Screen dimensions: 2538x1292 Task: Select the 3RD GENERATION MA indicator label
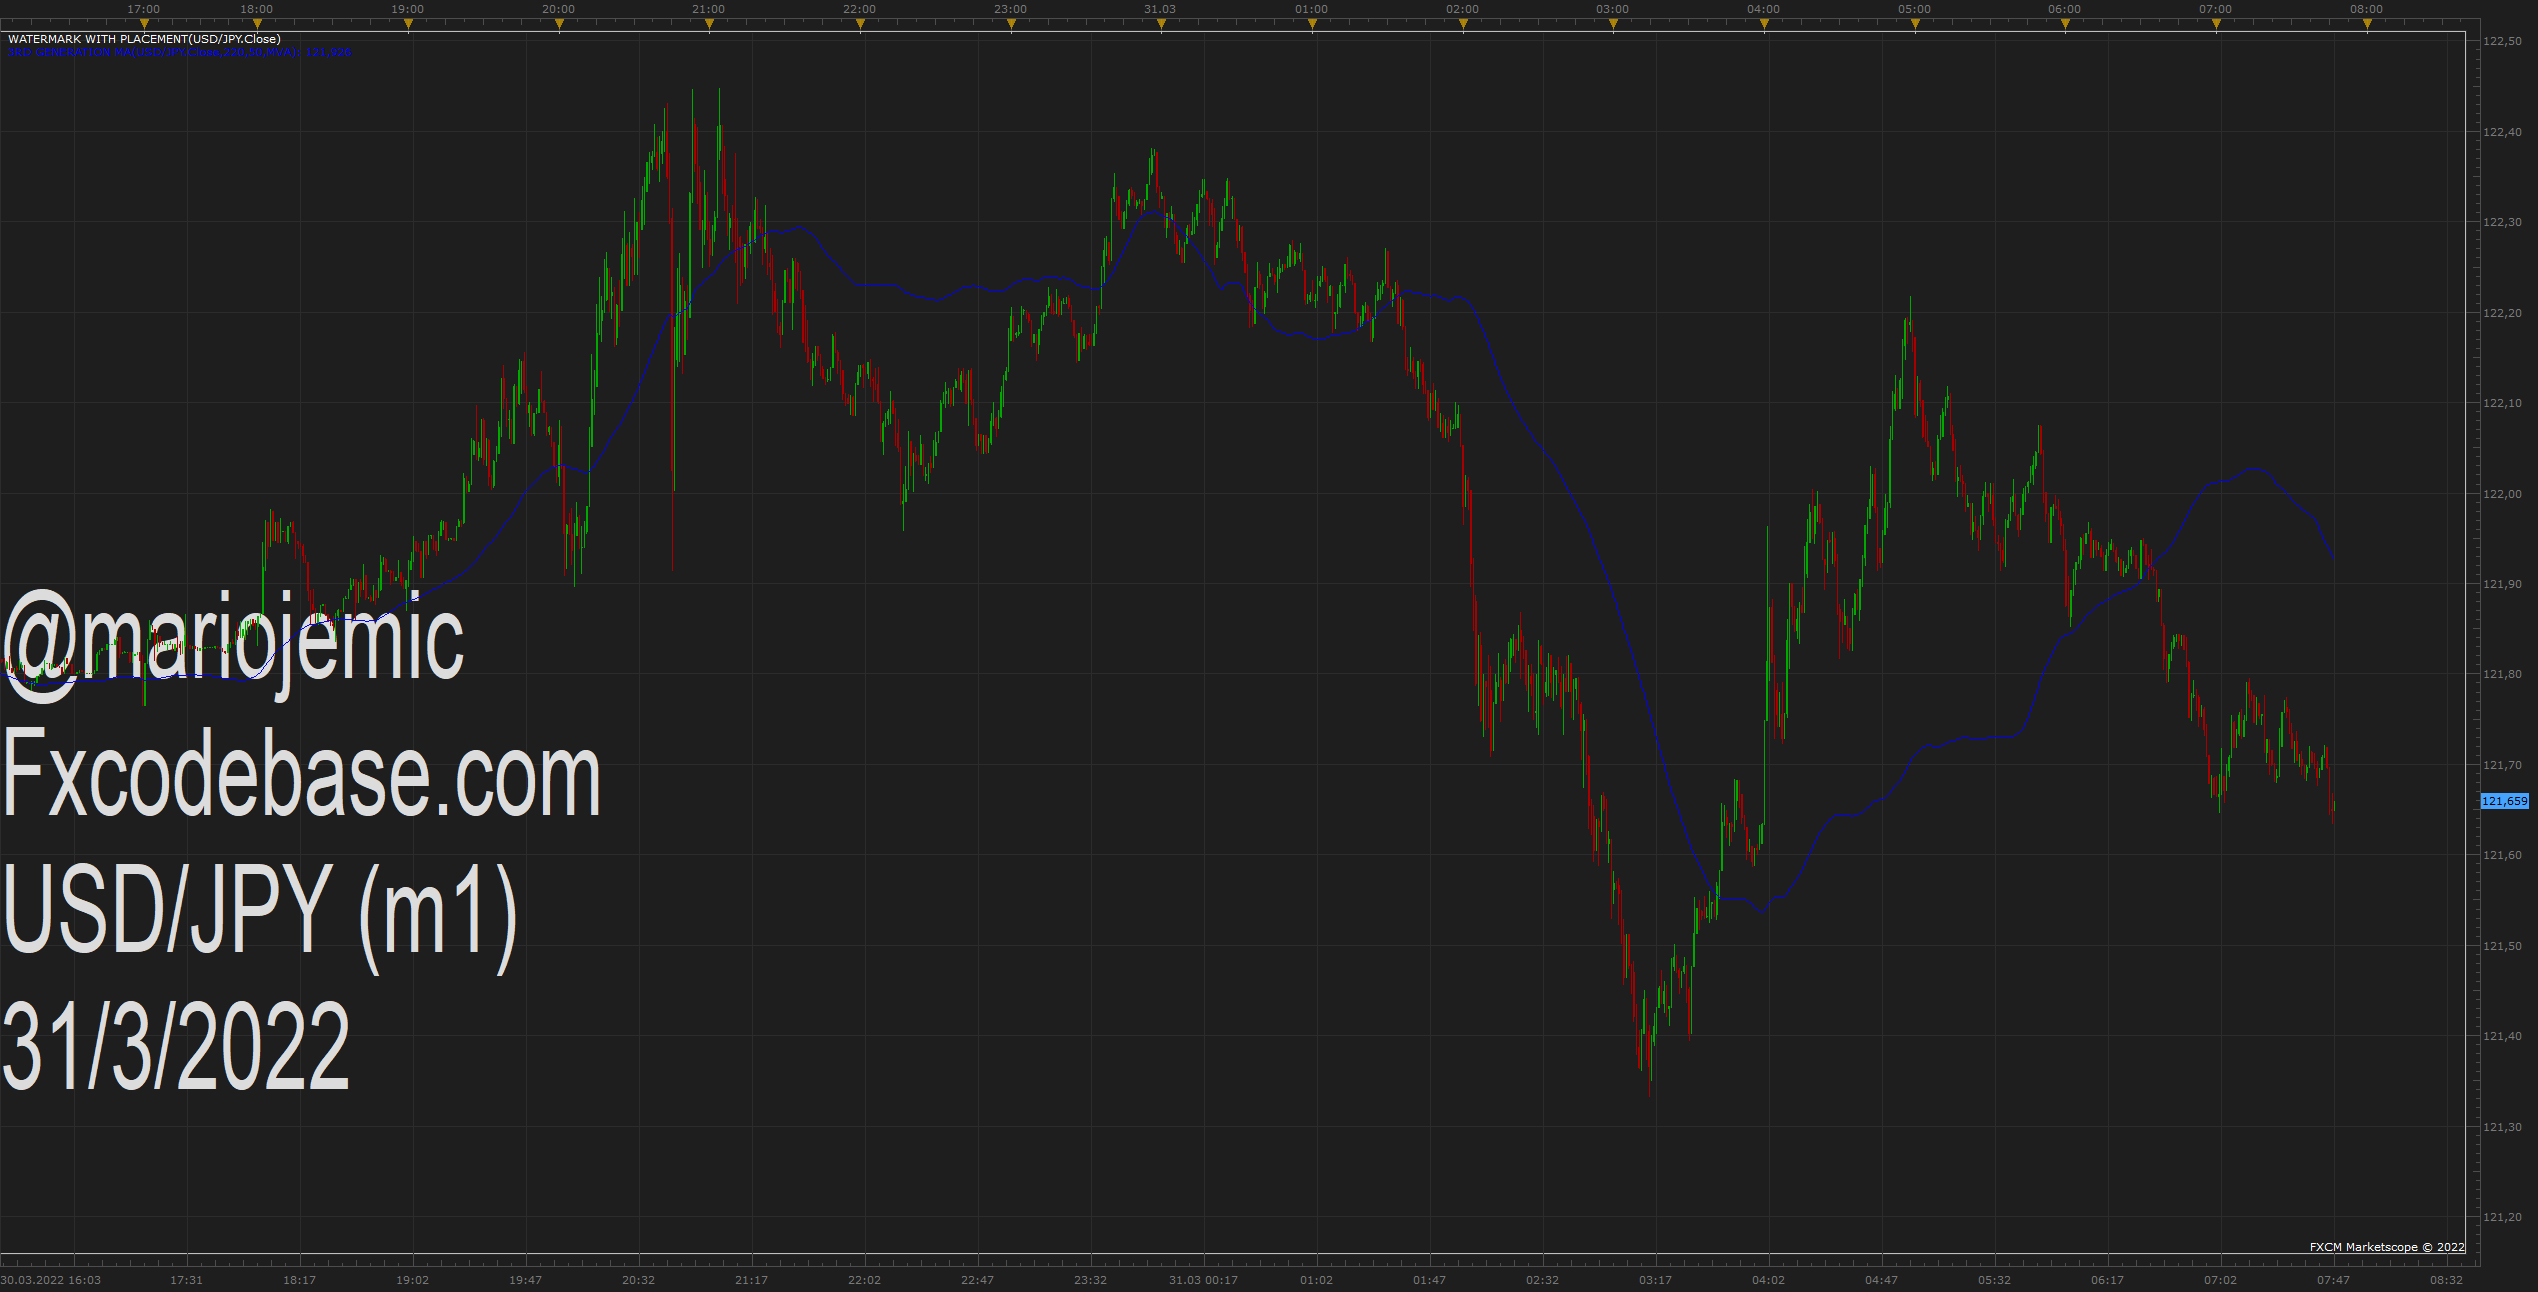(x=180, y=51)
